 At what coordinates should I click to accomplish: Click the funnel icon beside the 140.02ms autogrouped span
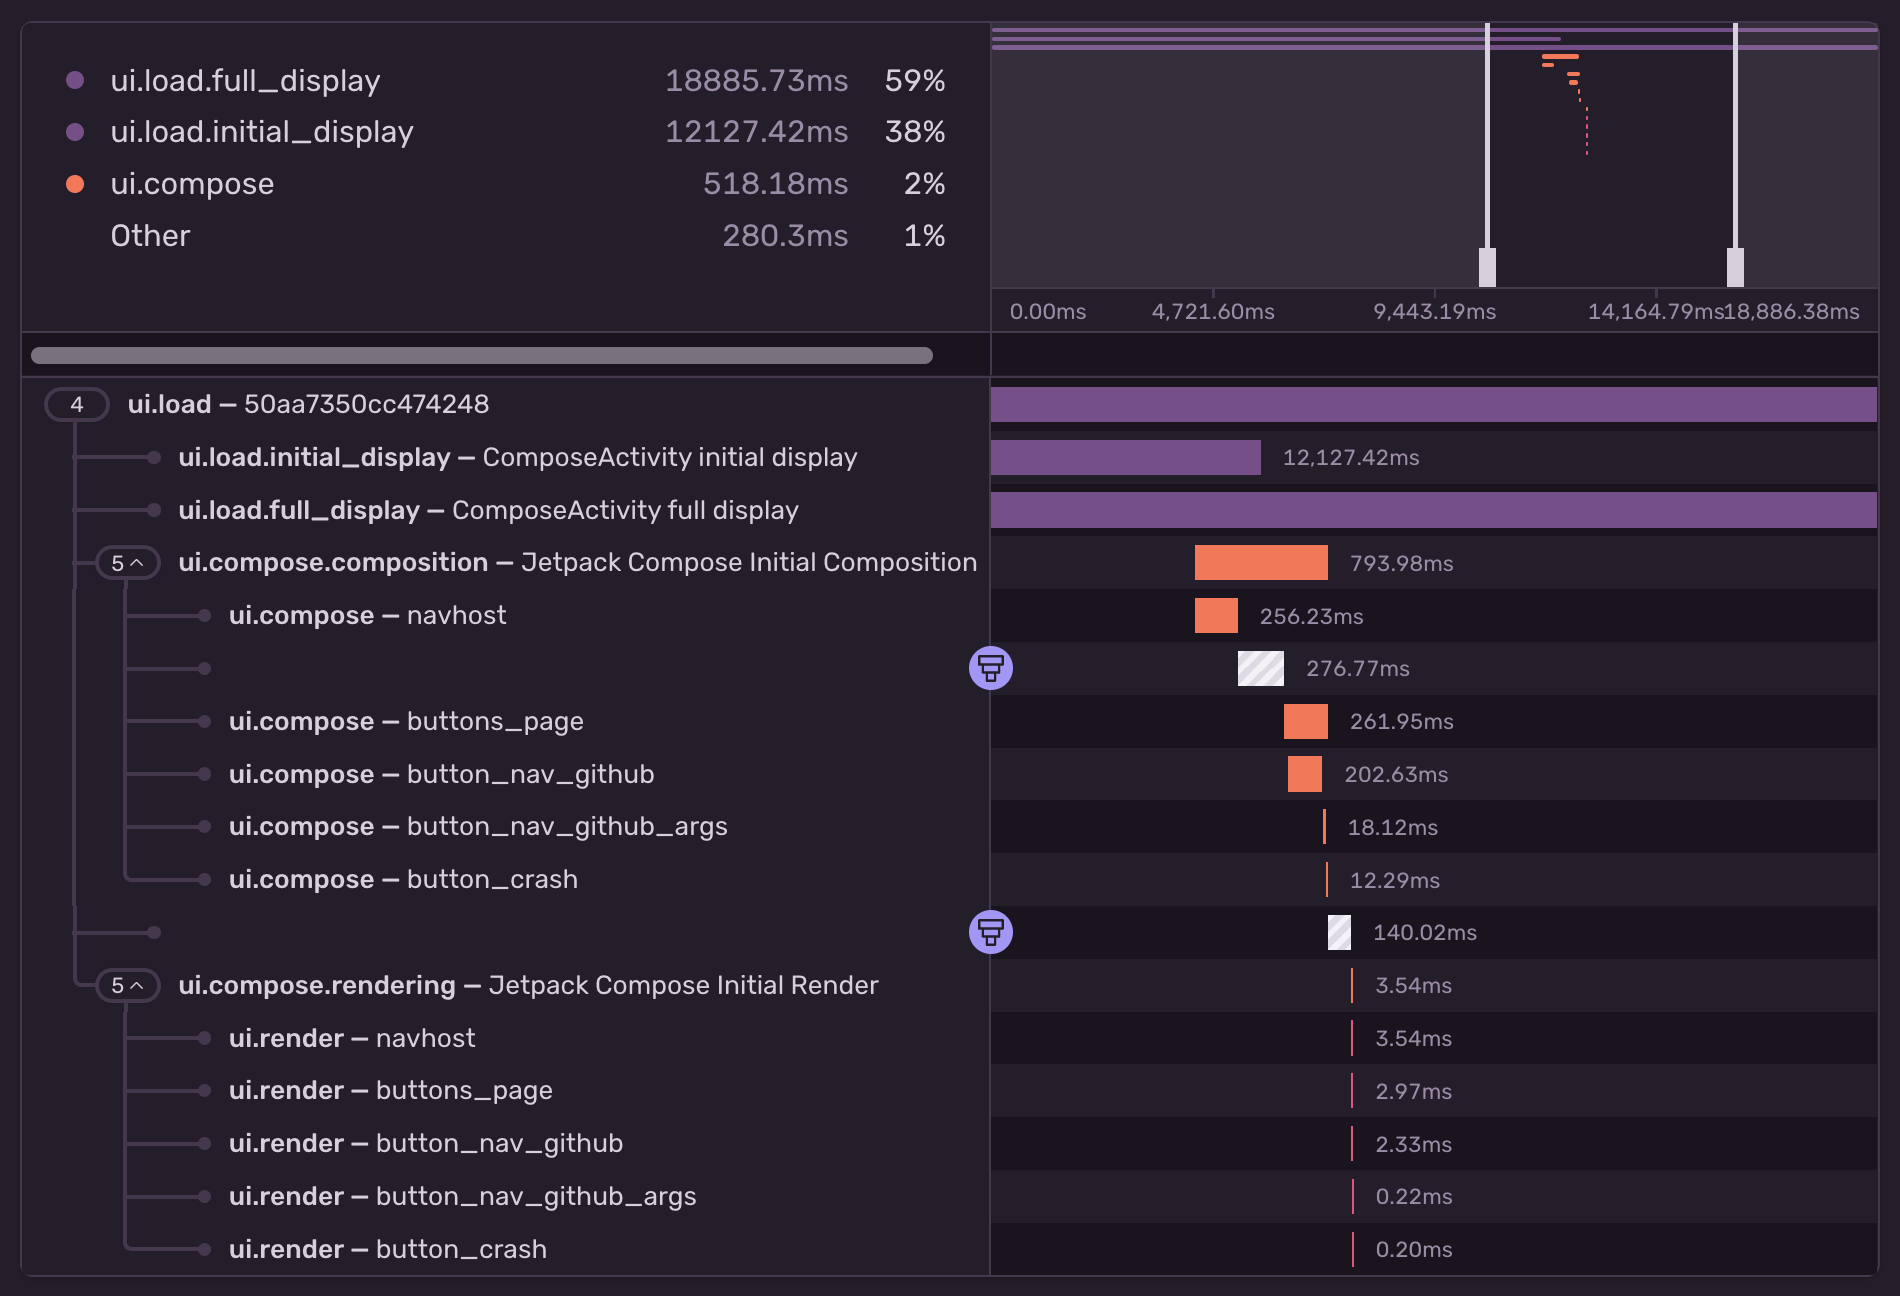point(989,931)
